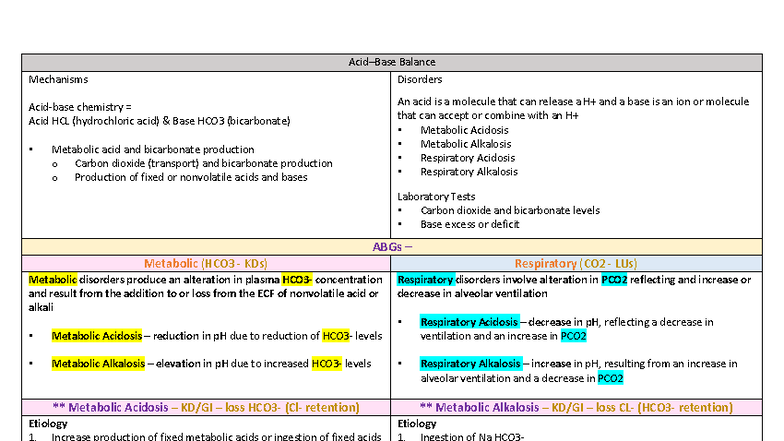Click 'Increase production of fixed metabolic acids' item
Image resolution: width=784 pixels, height=441 pixels.
[216, 436]
